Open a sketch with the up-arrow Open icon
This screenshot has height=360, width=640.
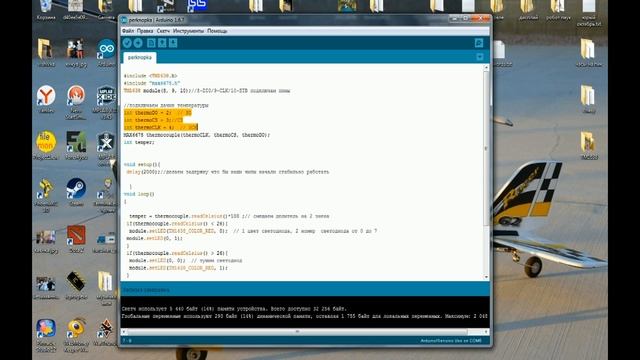pyautogui.click(x=162, y=43)
